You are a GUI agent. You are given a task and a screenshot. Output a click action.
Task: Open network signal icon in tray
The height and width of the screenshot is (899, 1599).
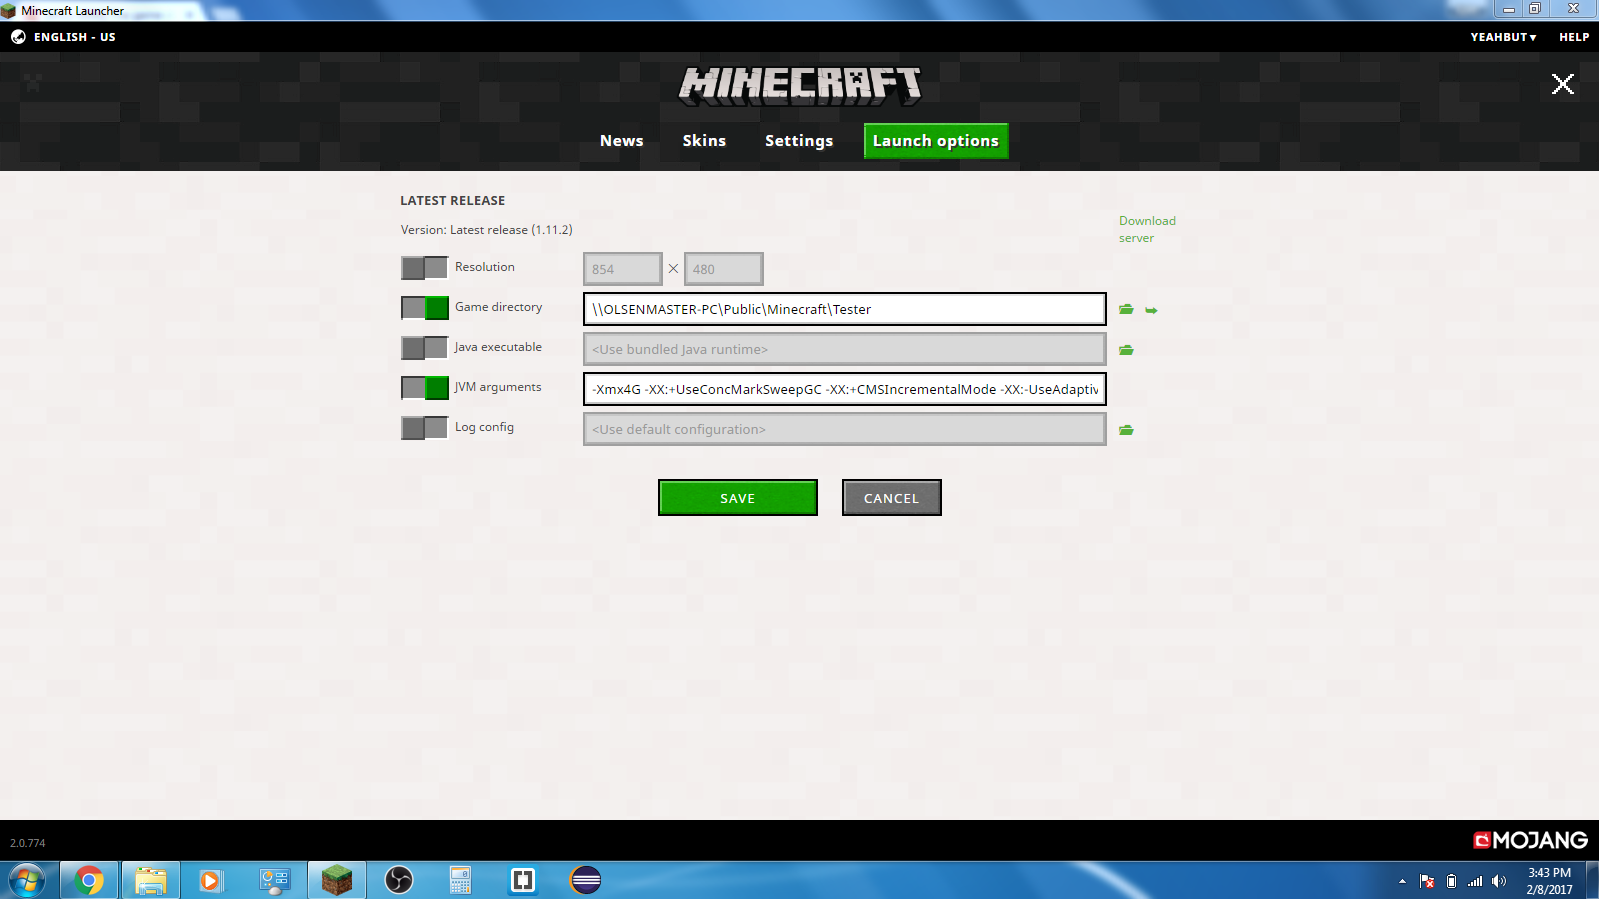click(x=1475, y=881)
